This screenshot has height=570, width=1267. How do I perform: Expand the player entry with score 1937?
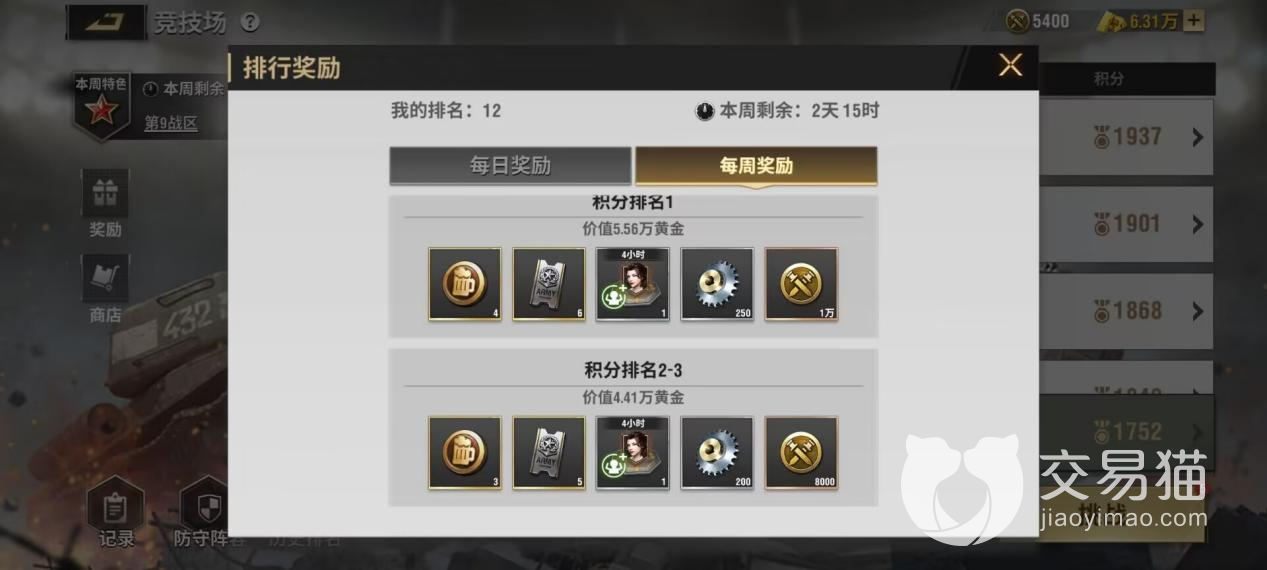tap(1126, 137)
